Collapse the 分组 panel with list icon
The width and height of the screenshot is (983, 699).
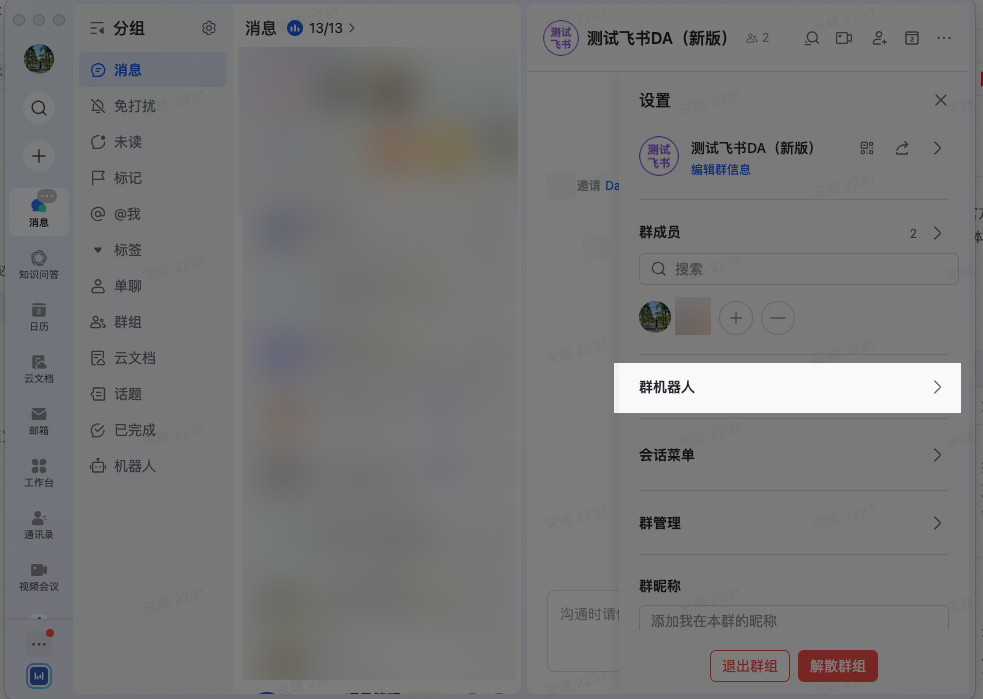click(x=97, y=28)
